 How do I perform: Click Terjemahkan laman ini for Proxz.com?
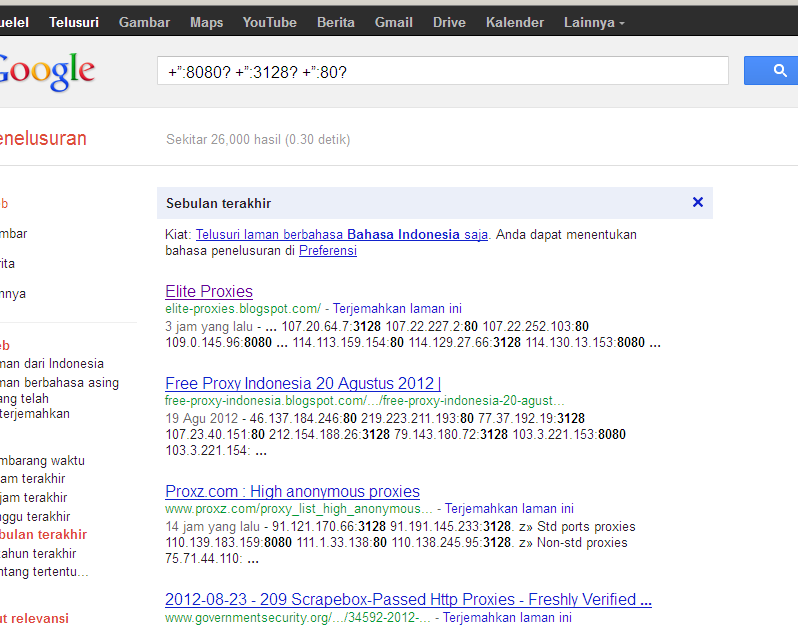coord(509,508)
